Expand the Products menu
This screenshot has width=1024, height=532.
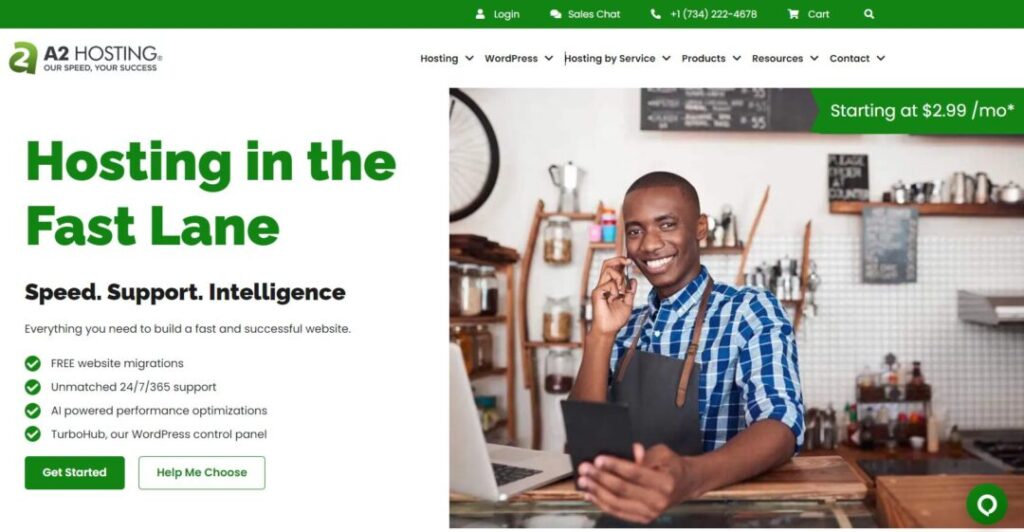[711, 58]
